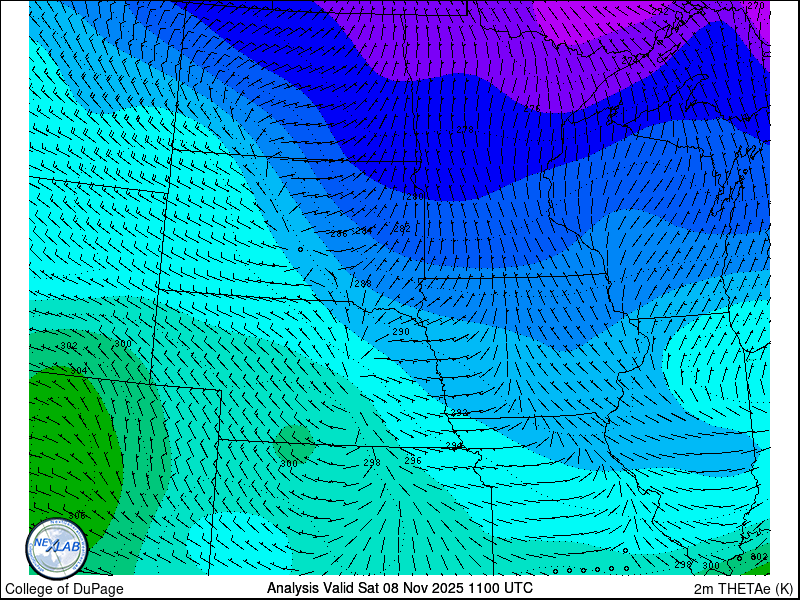This screenshot has width=800, height=600.
Task: Click the 304 contour label
Action: click(79, 370)
